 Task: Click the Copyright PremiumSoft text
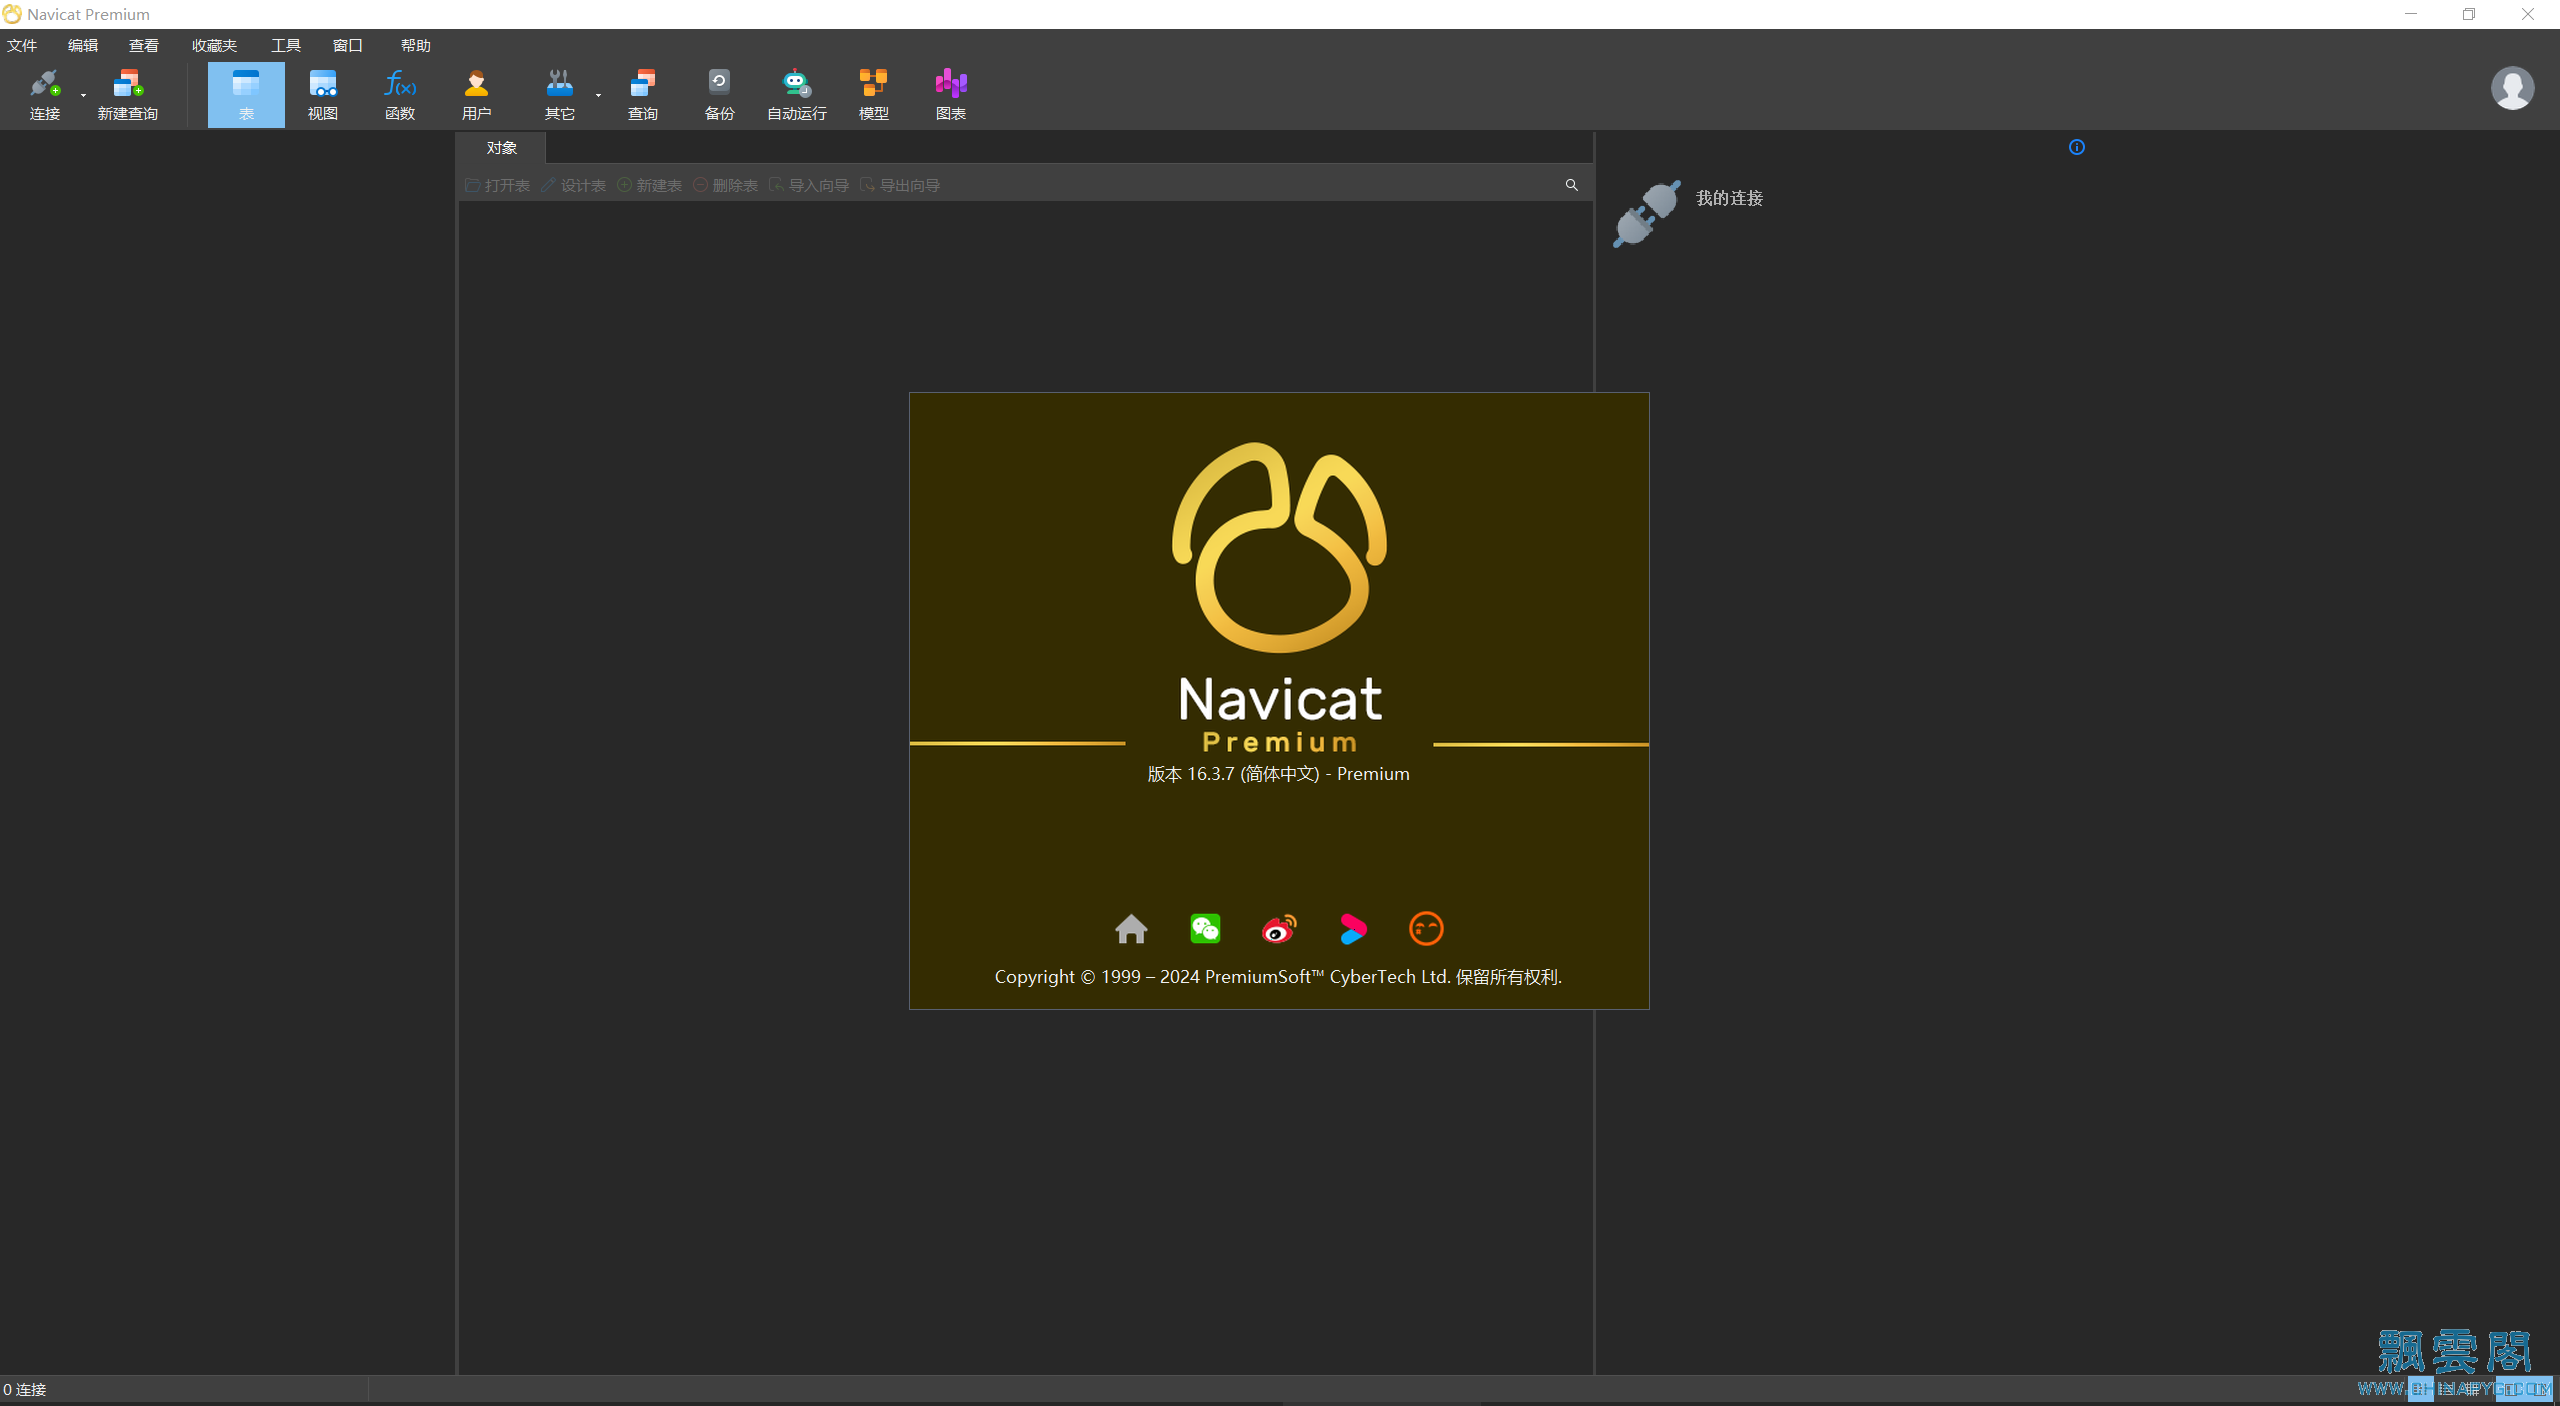click(x=1278, y=977)
